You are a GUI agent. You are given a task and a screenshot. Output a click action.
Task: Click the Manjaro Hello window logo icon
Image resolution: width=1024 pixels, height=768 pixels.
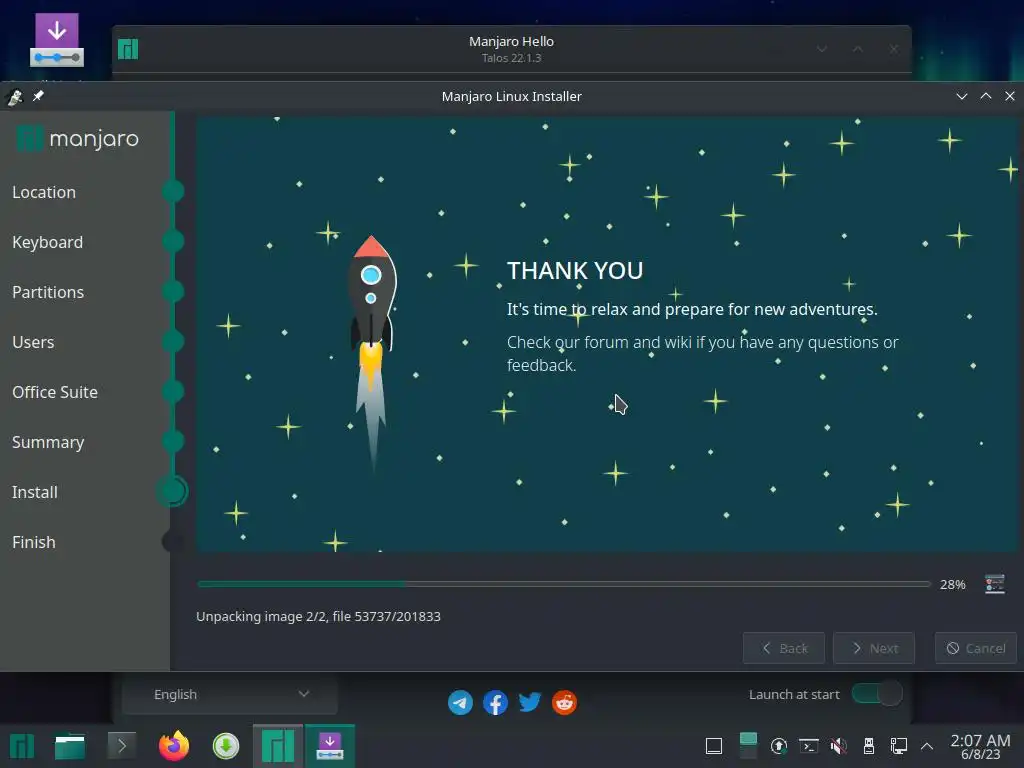128,49
